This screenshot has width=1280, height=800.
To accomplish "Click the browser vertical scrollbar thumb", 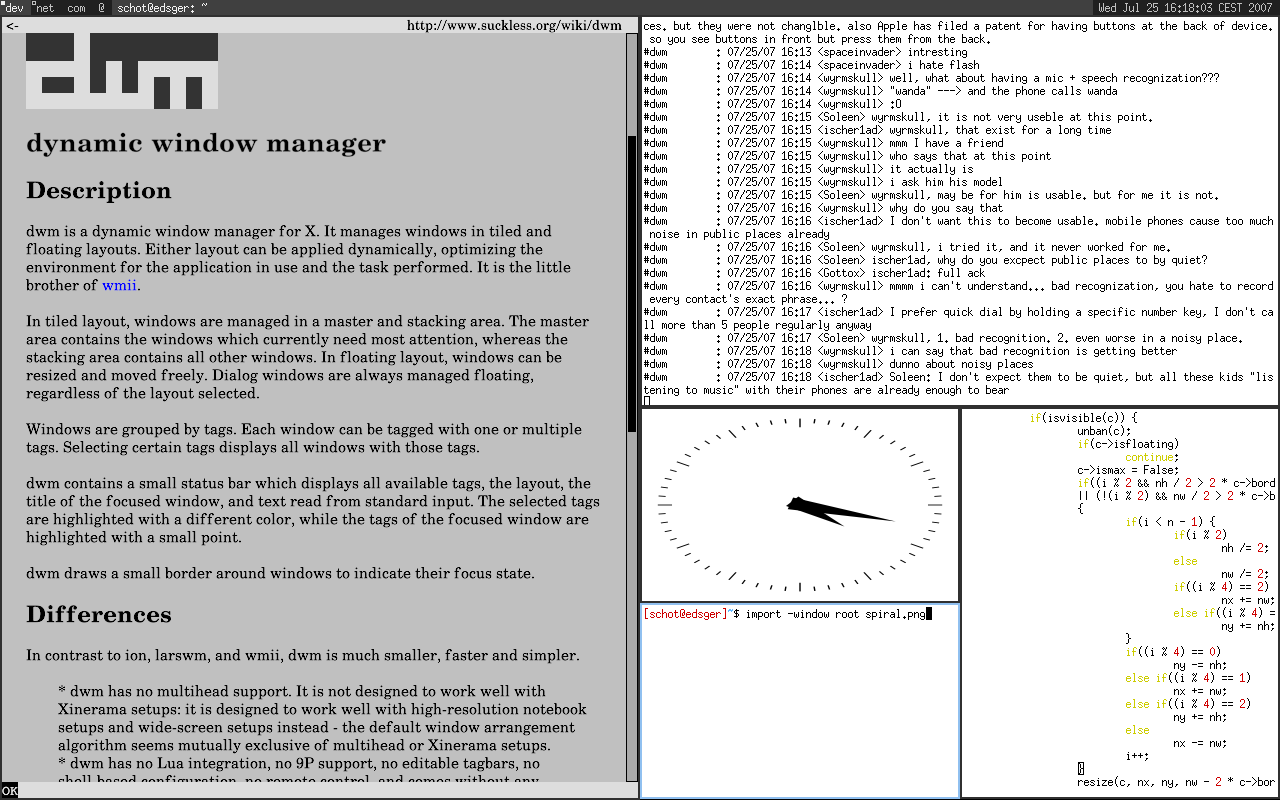I will coord(631,283).
